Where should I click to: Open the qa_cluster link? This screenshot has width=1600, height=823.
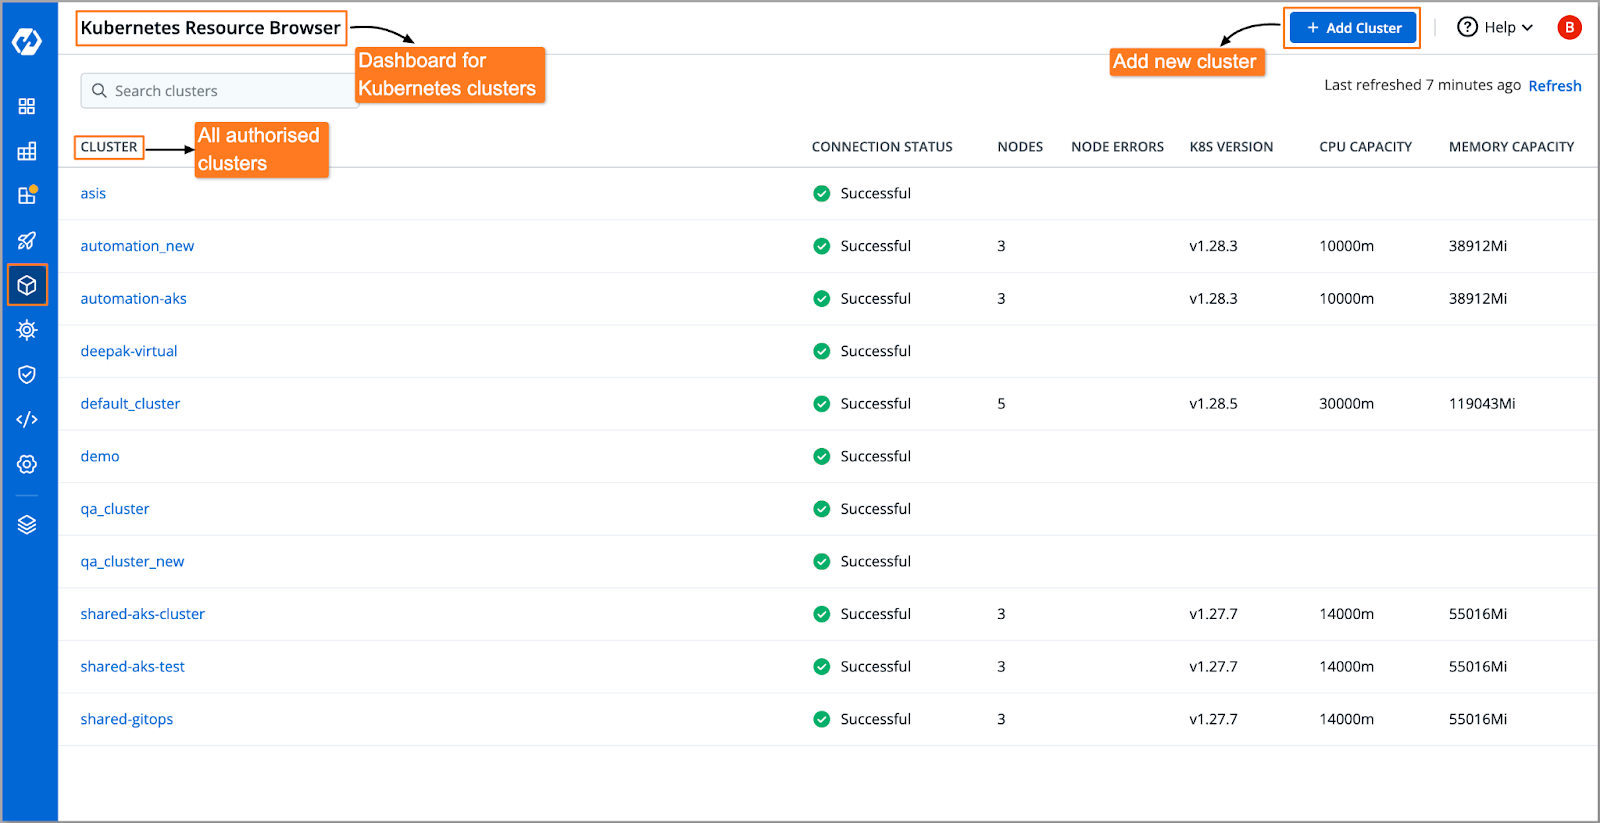[115, 509]
